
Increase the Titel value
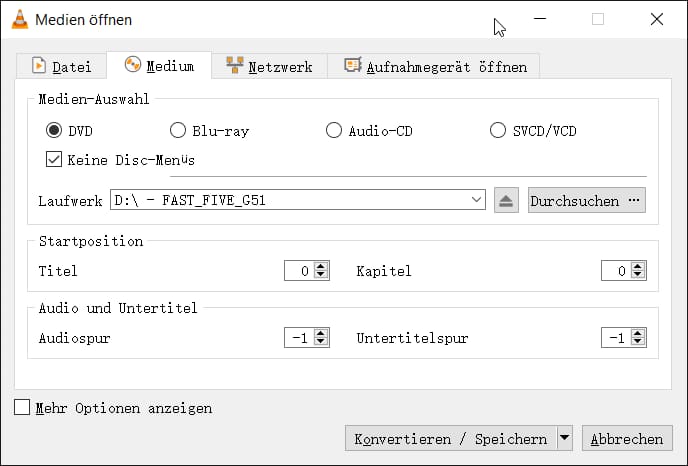pos(321,266)
